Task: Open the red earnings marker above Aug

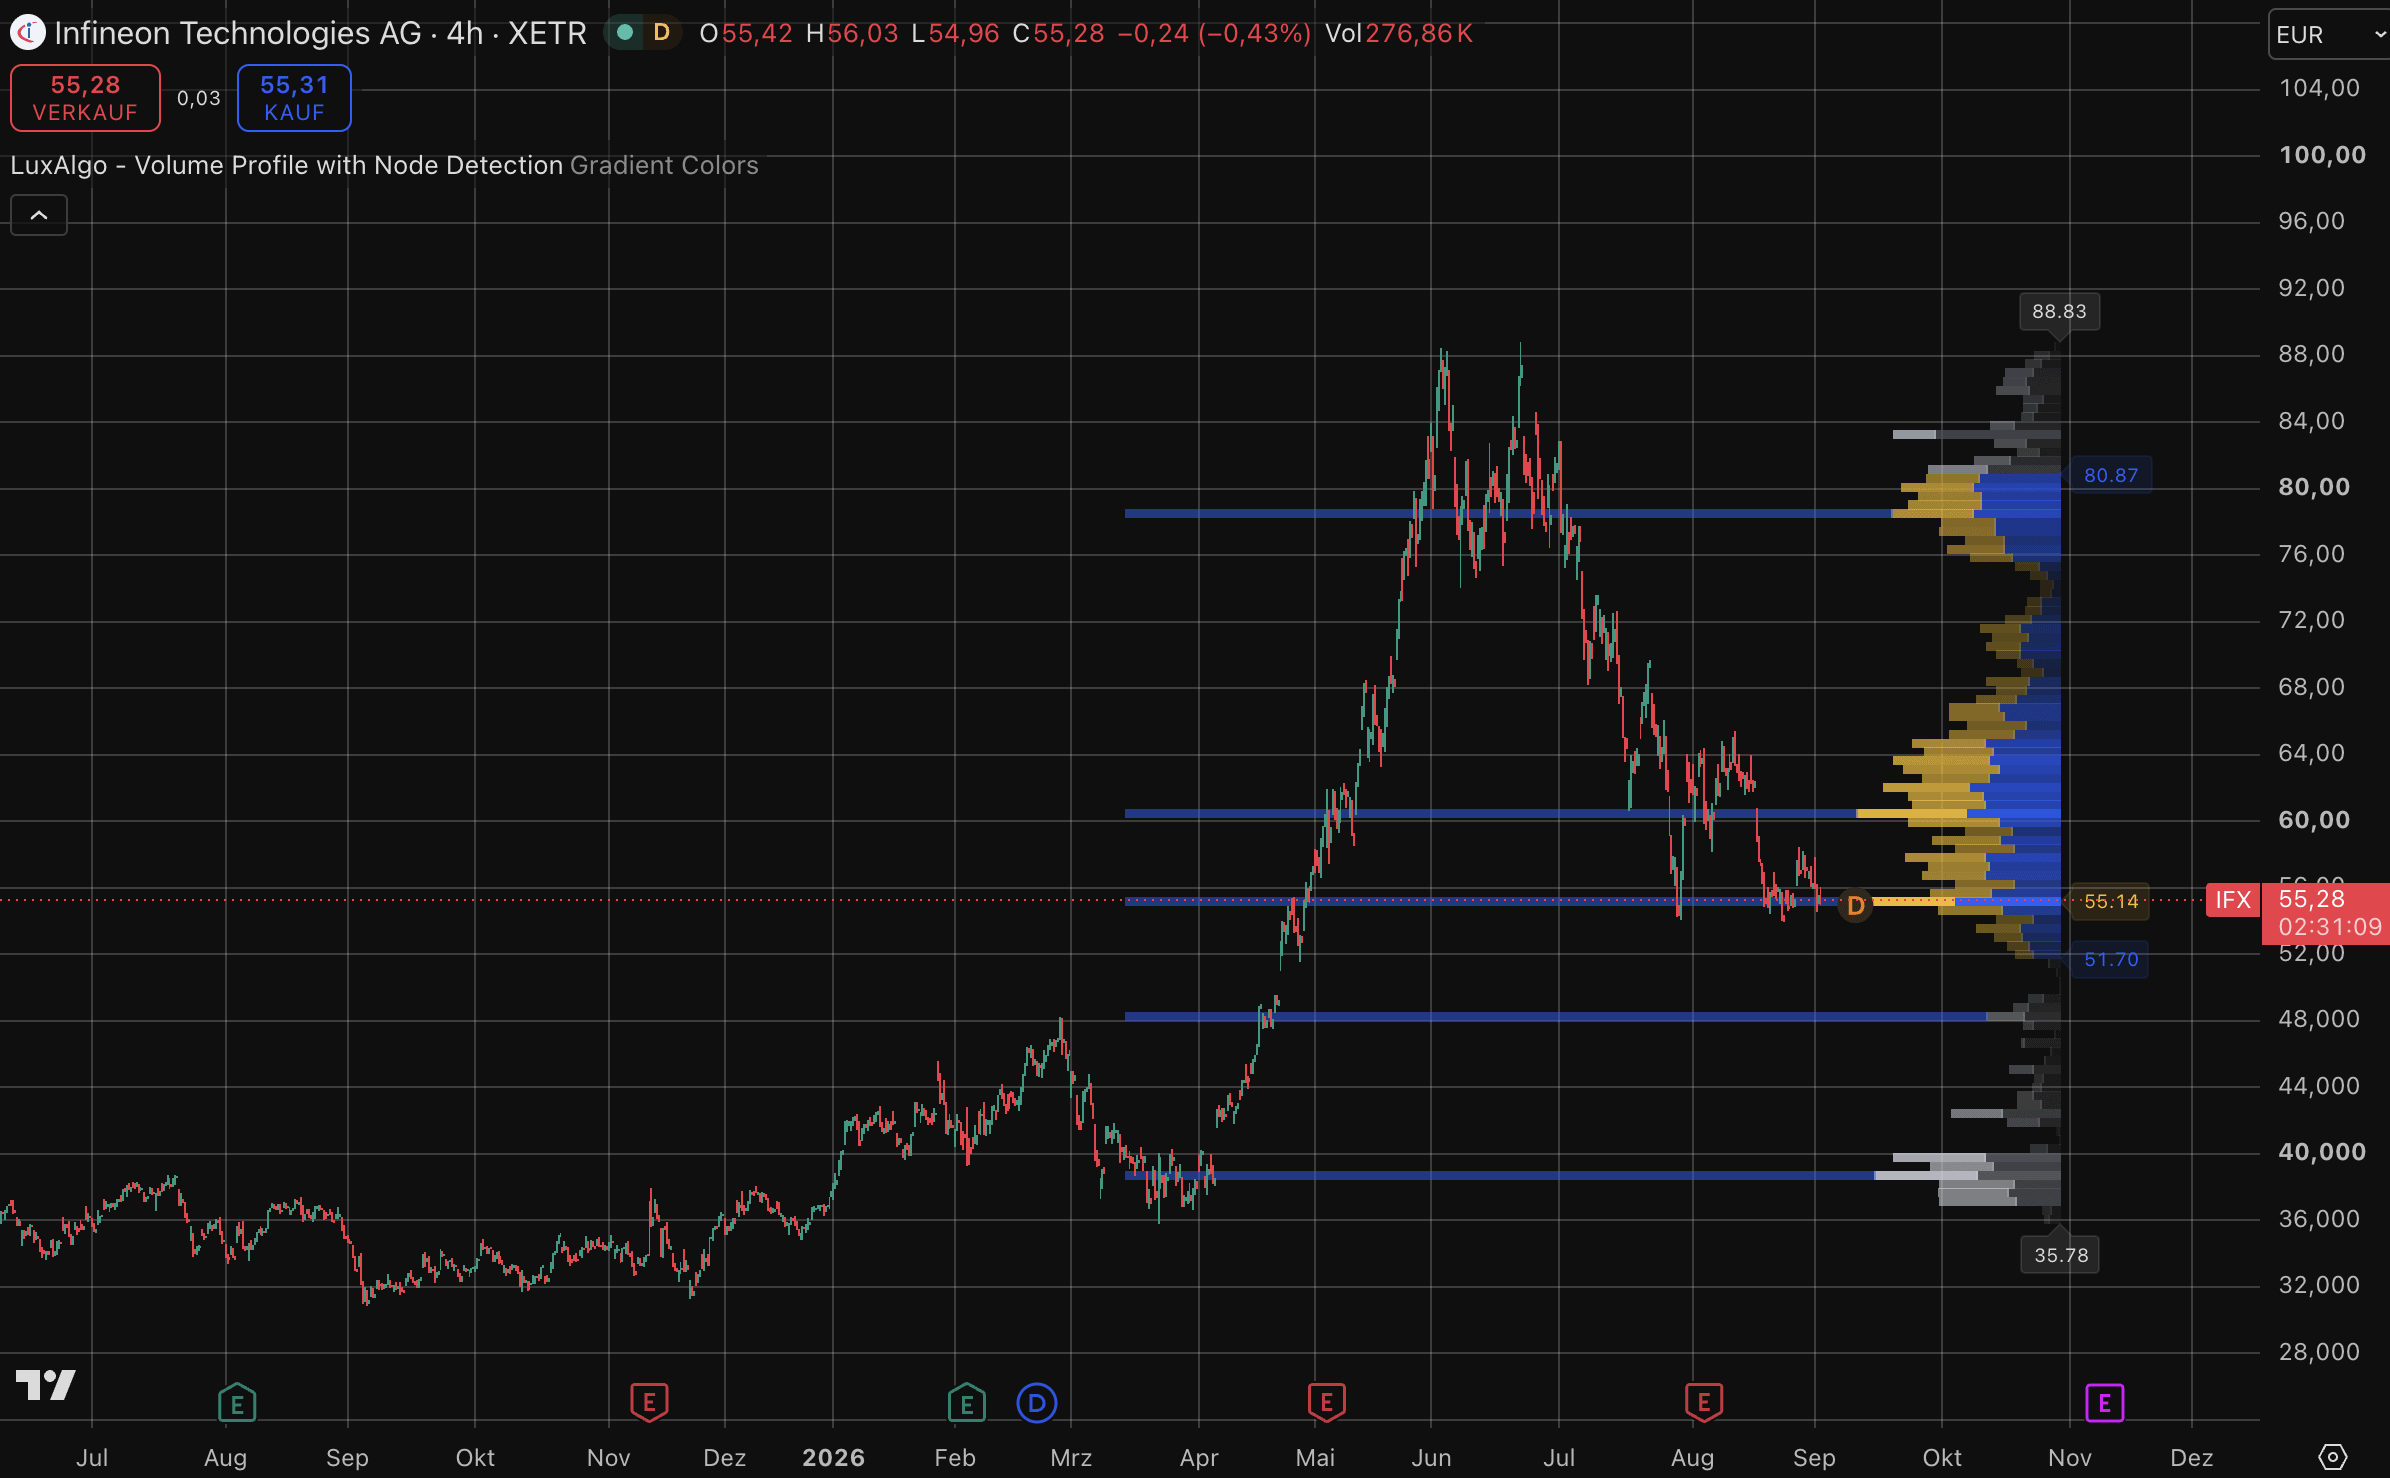Action: 1704,1403
